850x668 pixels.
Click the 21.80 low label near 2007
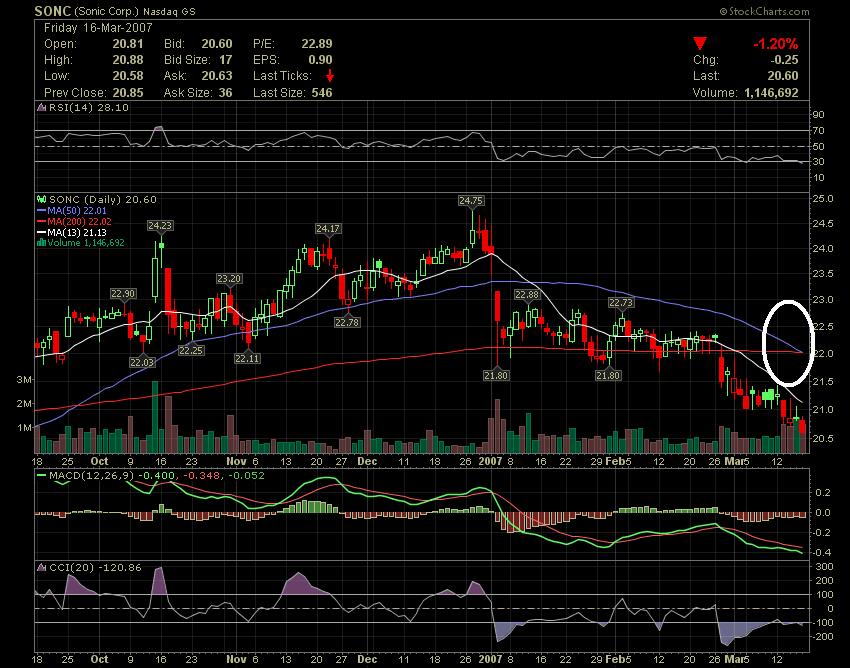coord(496,375)
